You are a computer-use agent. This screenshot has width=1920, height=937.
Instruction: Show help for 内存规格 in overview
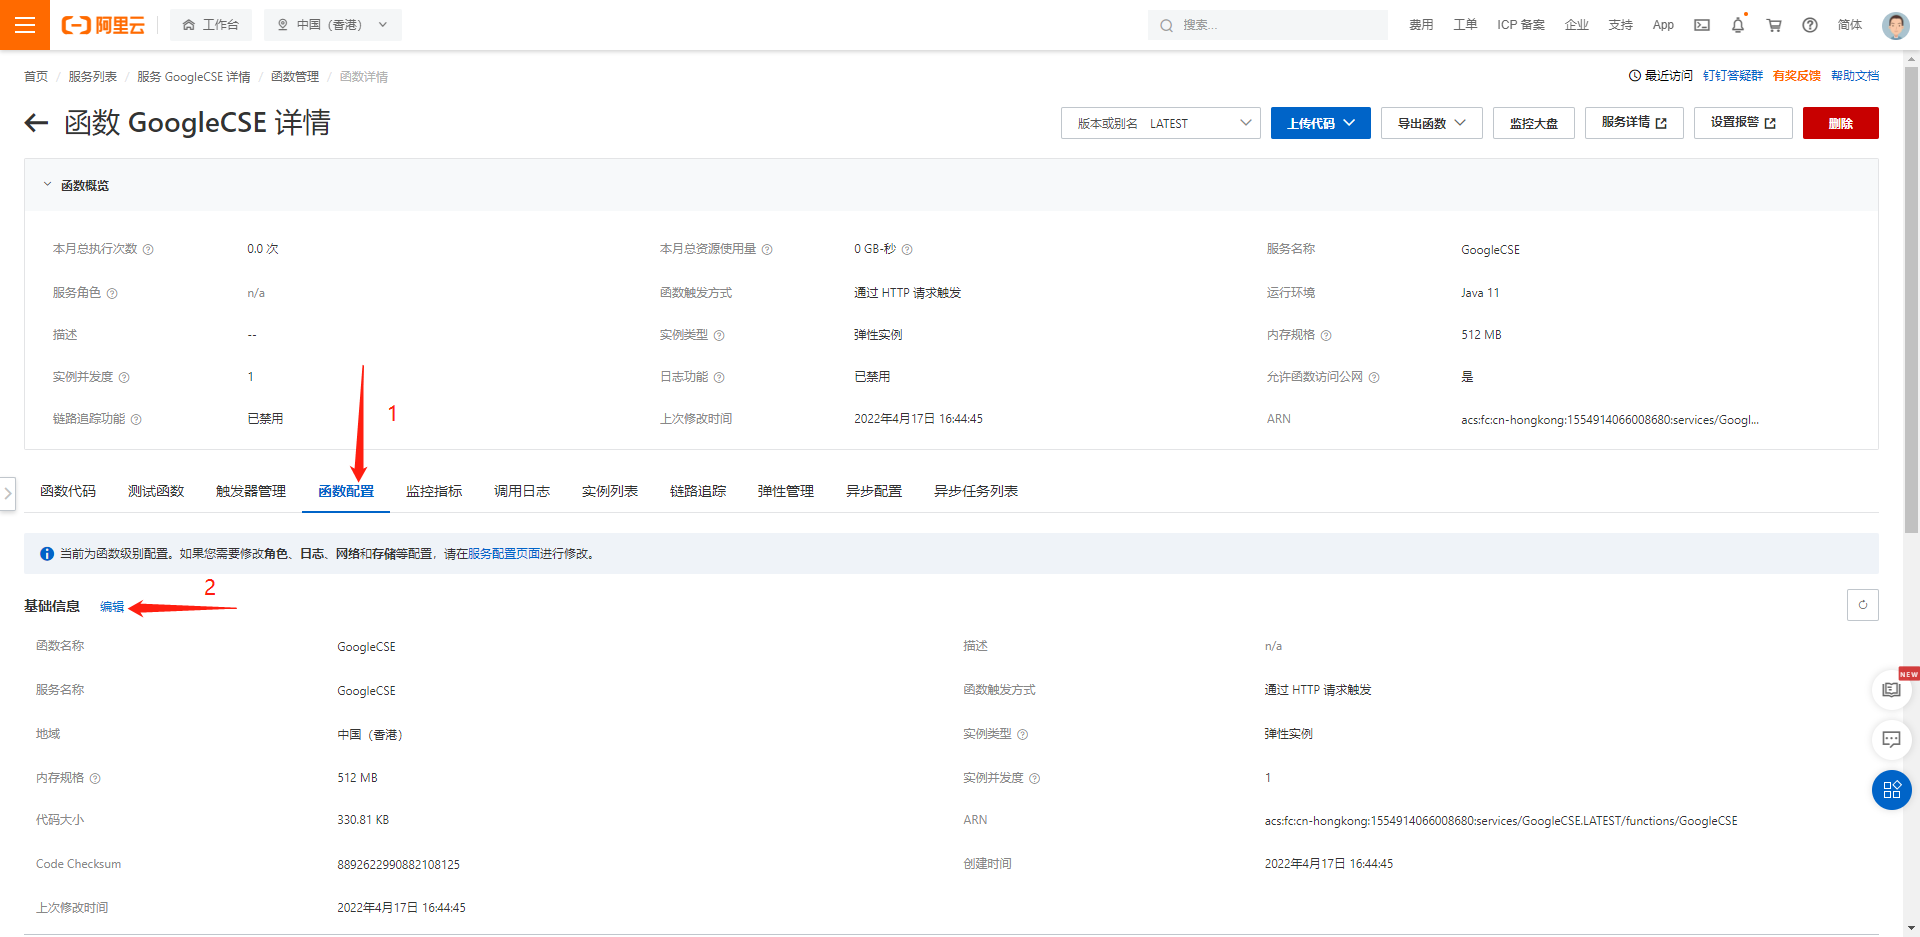click(1326, 336)
